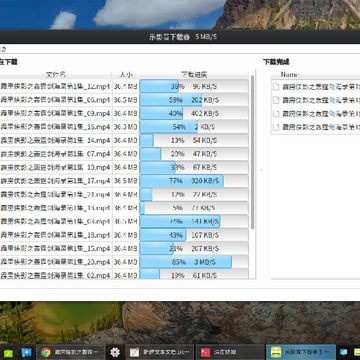Select the file name ending _14.mp4
Screen dimensions: 360x360
click(55, 140)
